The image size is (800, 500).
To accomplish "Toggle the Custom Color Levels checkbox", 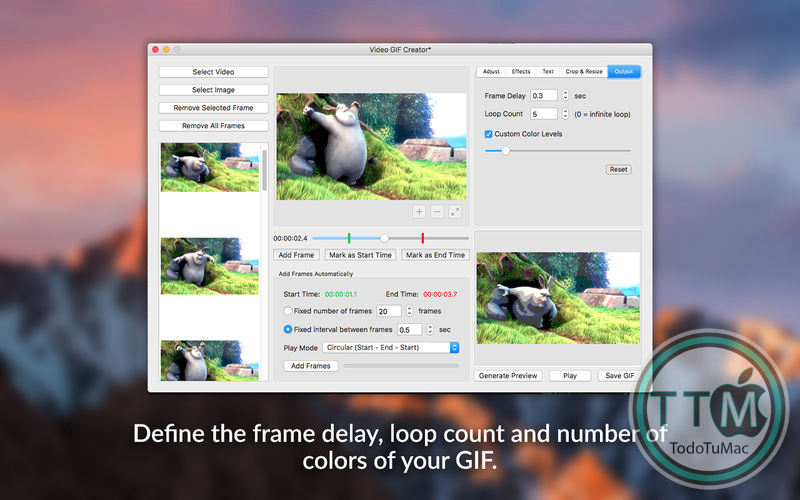I will click(x=488, y=134).
